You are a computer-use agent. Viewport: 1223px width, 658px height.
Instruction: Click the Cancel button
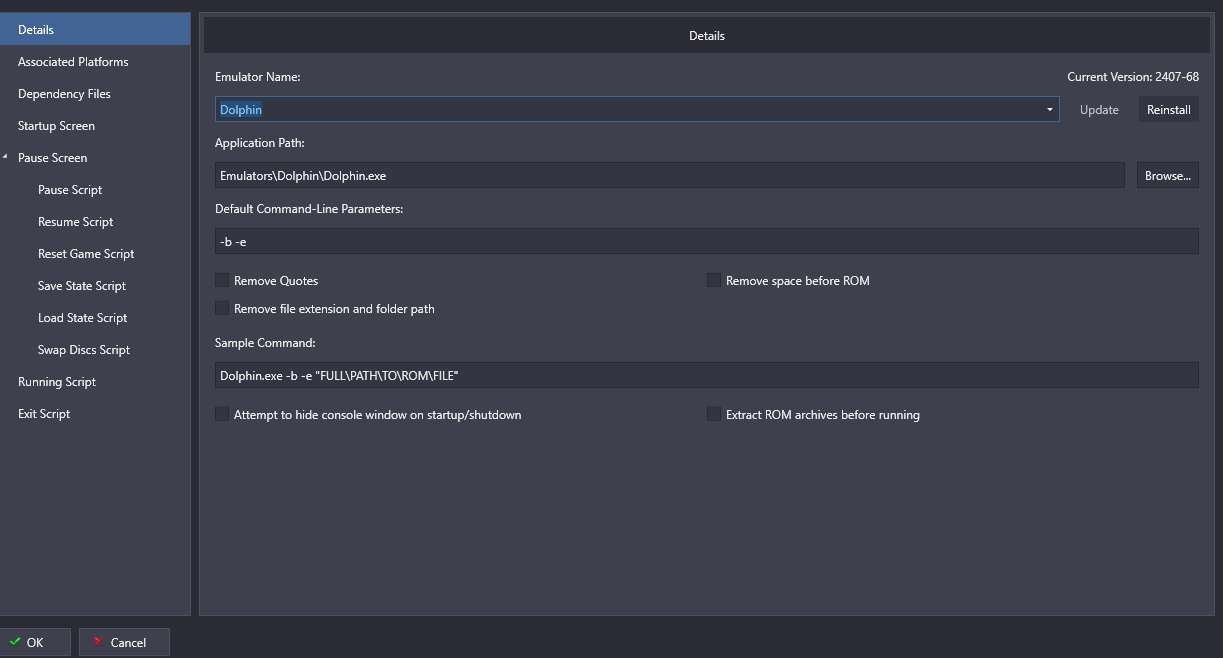124,642
